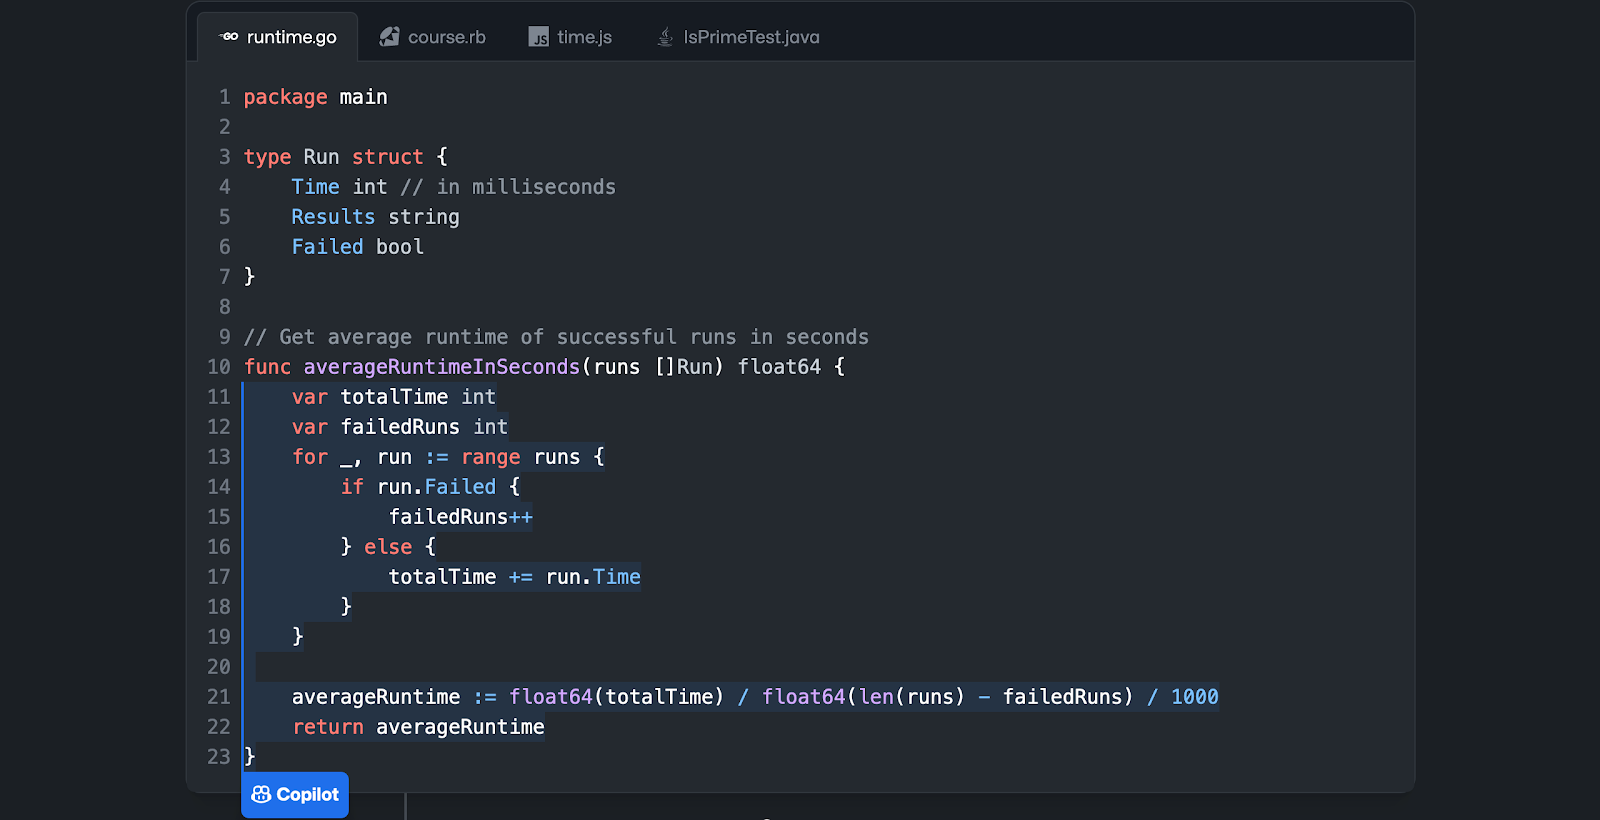
Task: Click the 'package' keyword on line 1
Action: [x=286, y=97]
